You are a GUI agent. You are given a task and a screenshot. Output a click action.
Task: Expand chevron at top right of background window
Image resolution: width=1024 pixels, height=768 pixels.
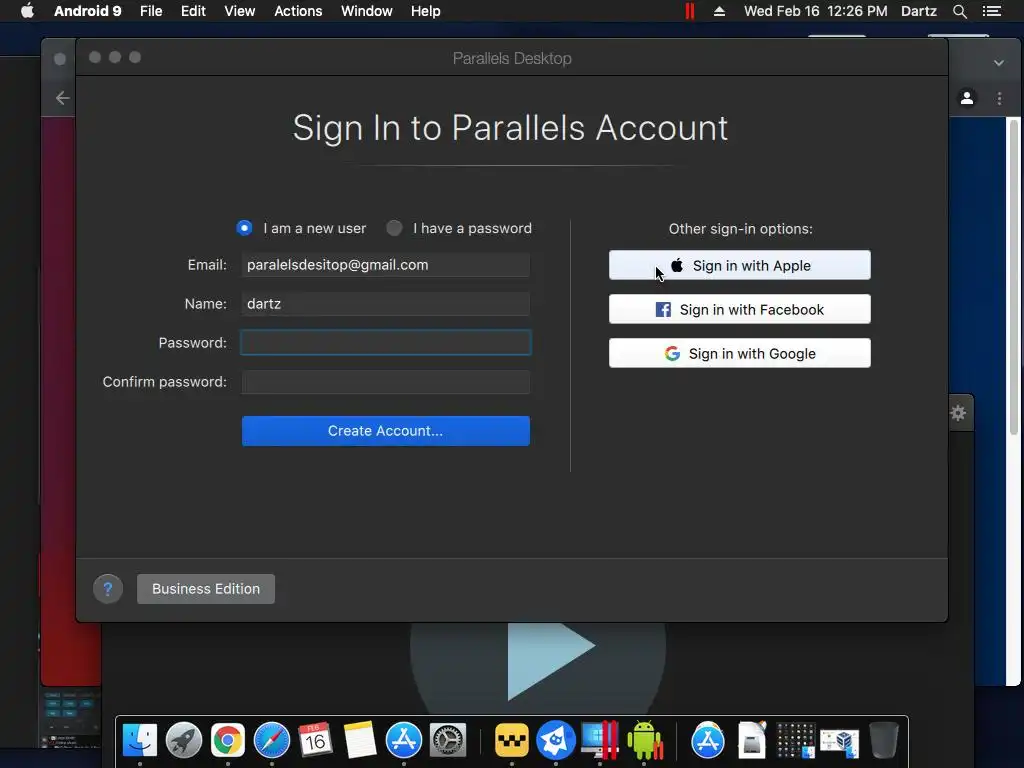[999, 63]
